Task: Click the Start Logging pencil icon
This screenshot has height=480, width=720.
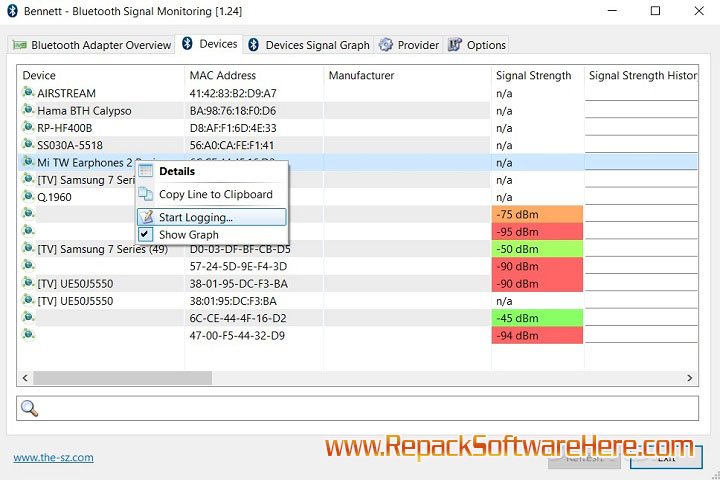Action: (146, 217)
